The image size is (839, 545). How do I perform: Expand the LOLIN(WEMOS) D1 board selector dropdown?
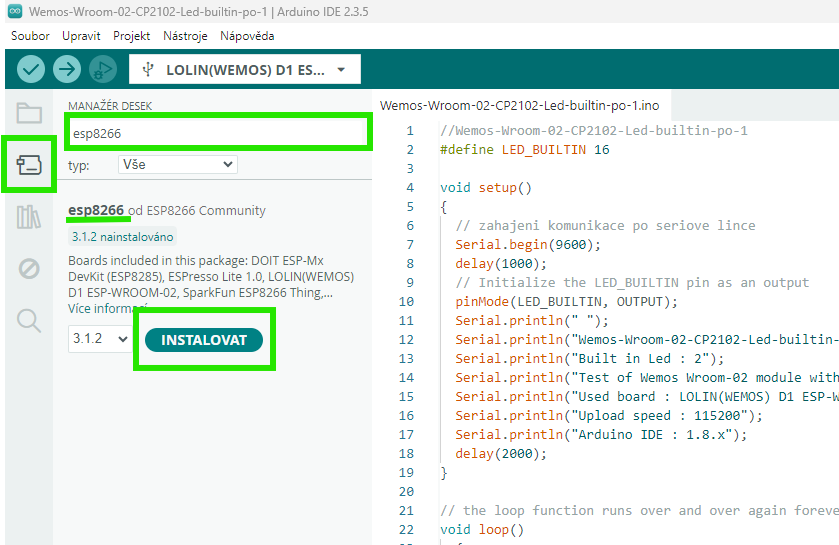coord(245,70)
